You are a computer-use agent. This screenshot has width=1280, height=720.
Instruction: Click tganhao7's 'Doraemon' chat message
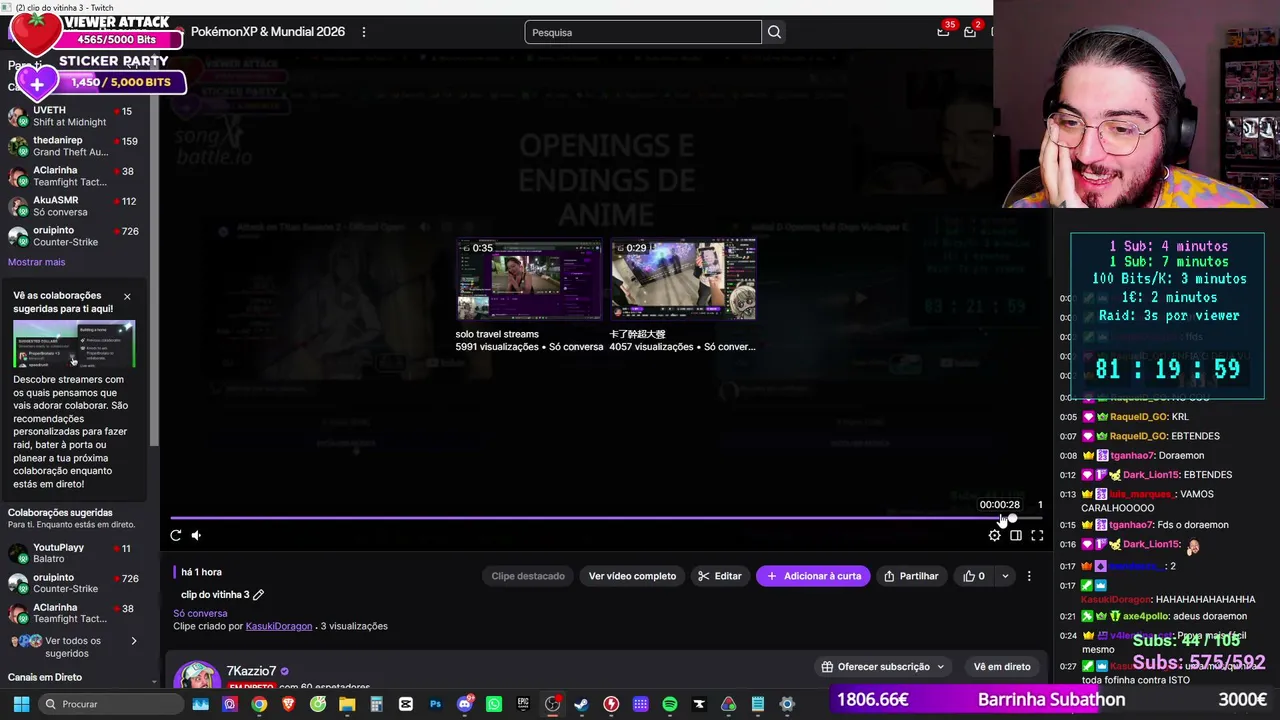(x=1131, y=456)
